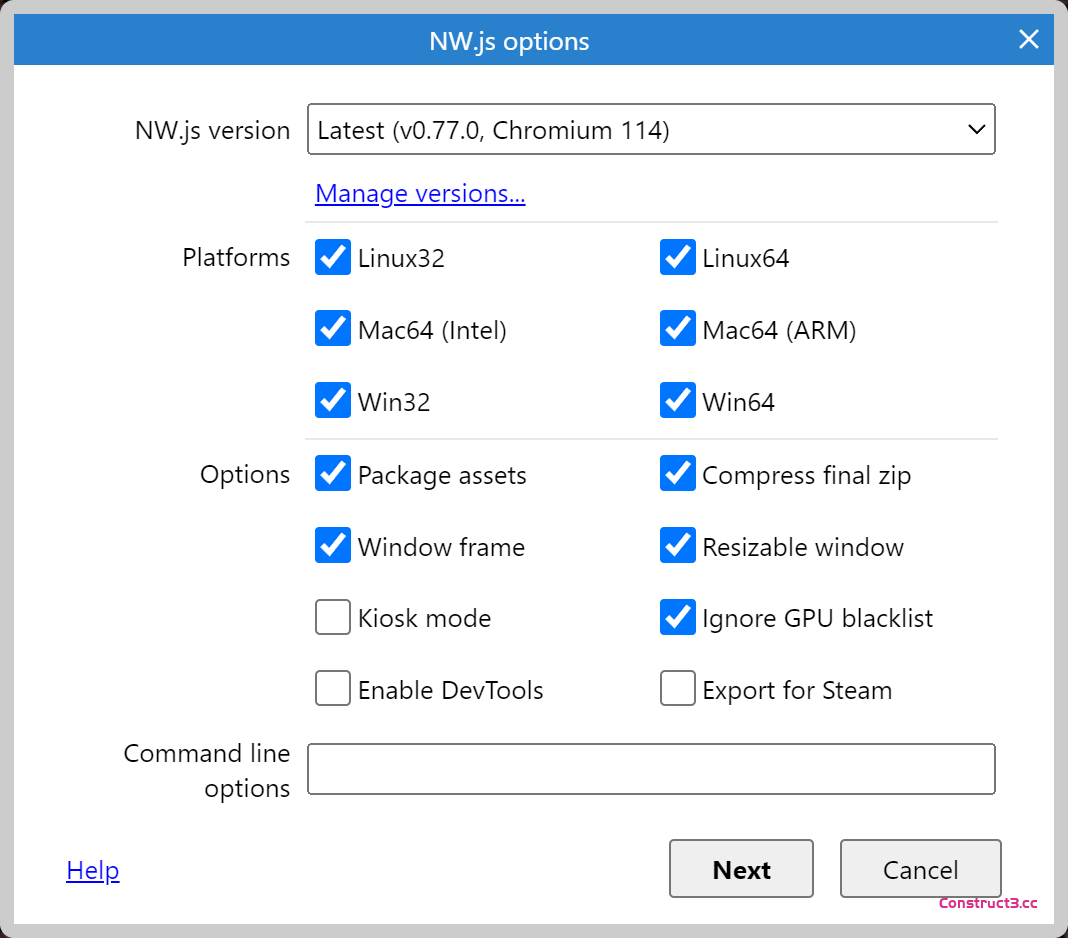Turn off the Resizable window option
Image resolution: width=1068 pixels, height=938 pixels.
click(678, 546)
